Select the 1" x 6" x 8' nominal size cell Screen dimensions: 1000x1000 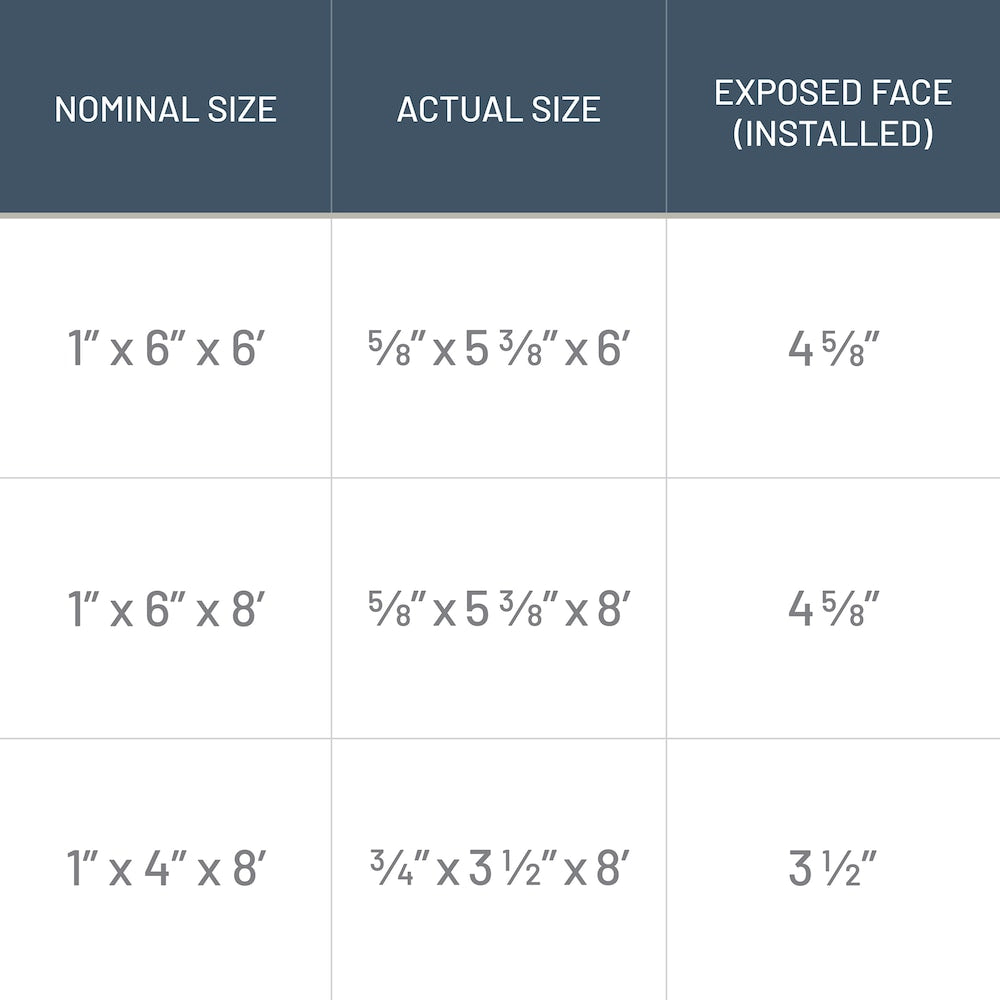165,609
